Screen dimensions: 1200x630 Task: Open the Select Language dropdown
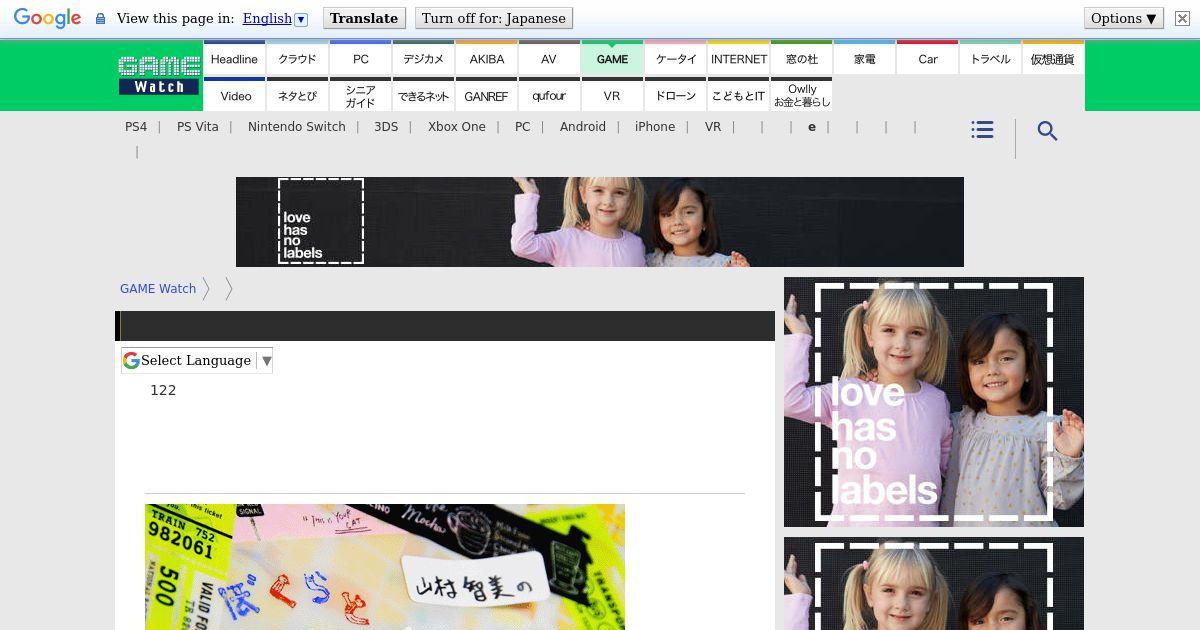(x=197, y=360)
